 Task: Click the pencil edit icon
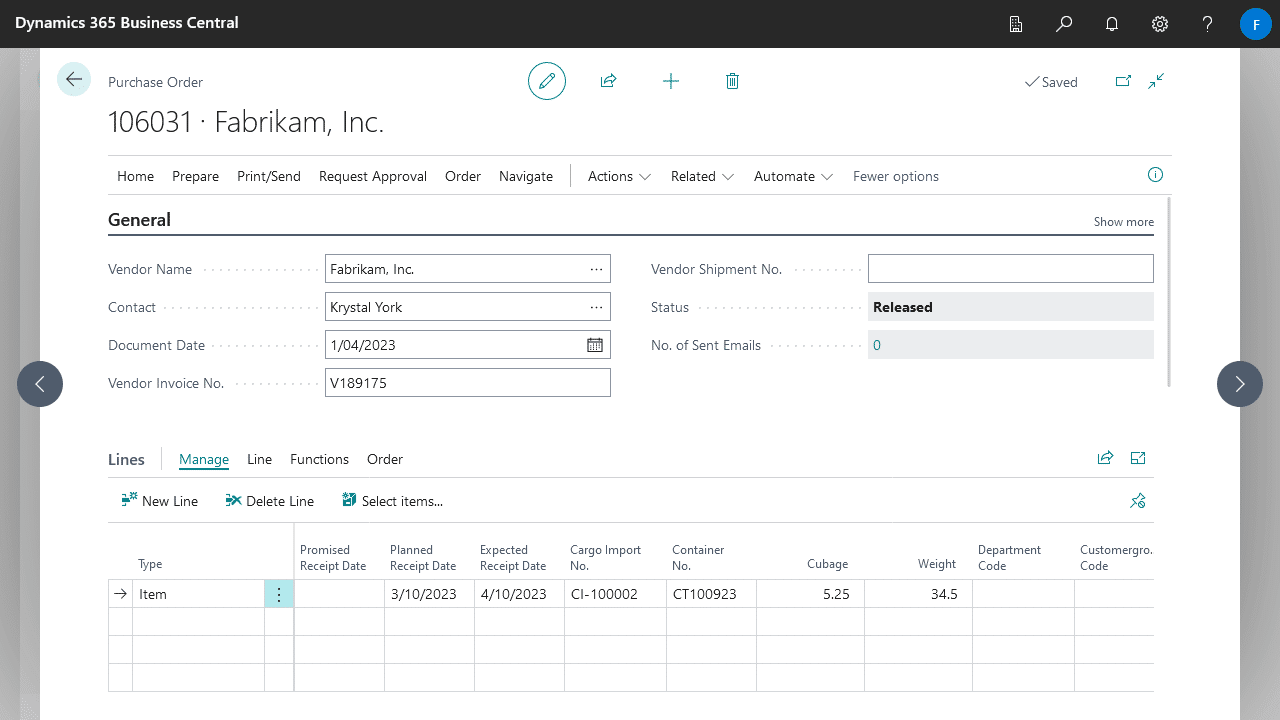tap(547, 81)
